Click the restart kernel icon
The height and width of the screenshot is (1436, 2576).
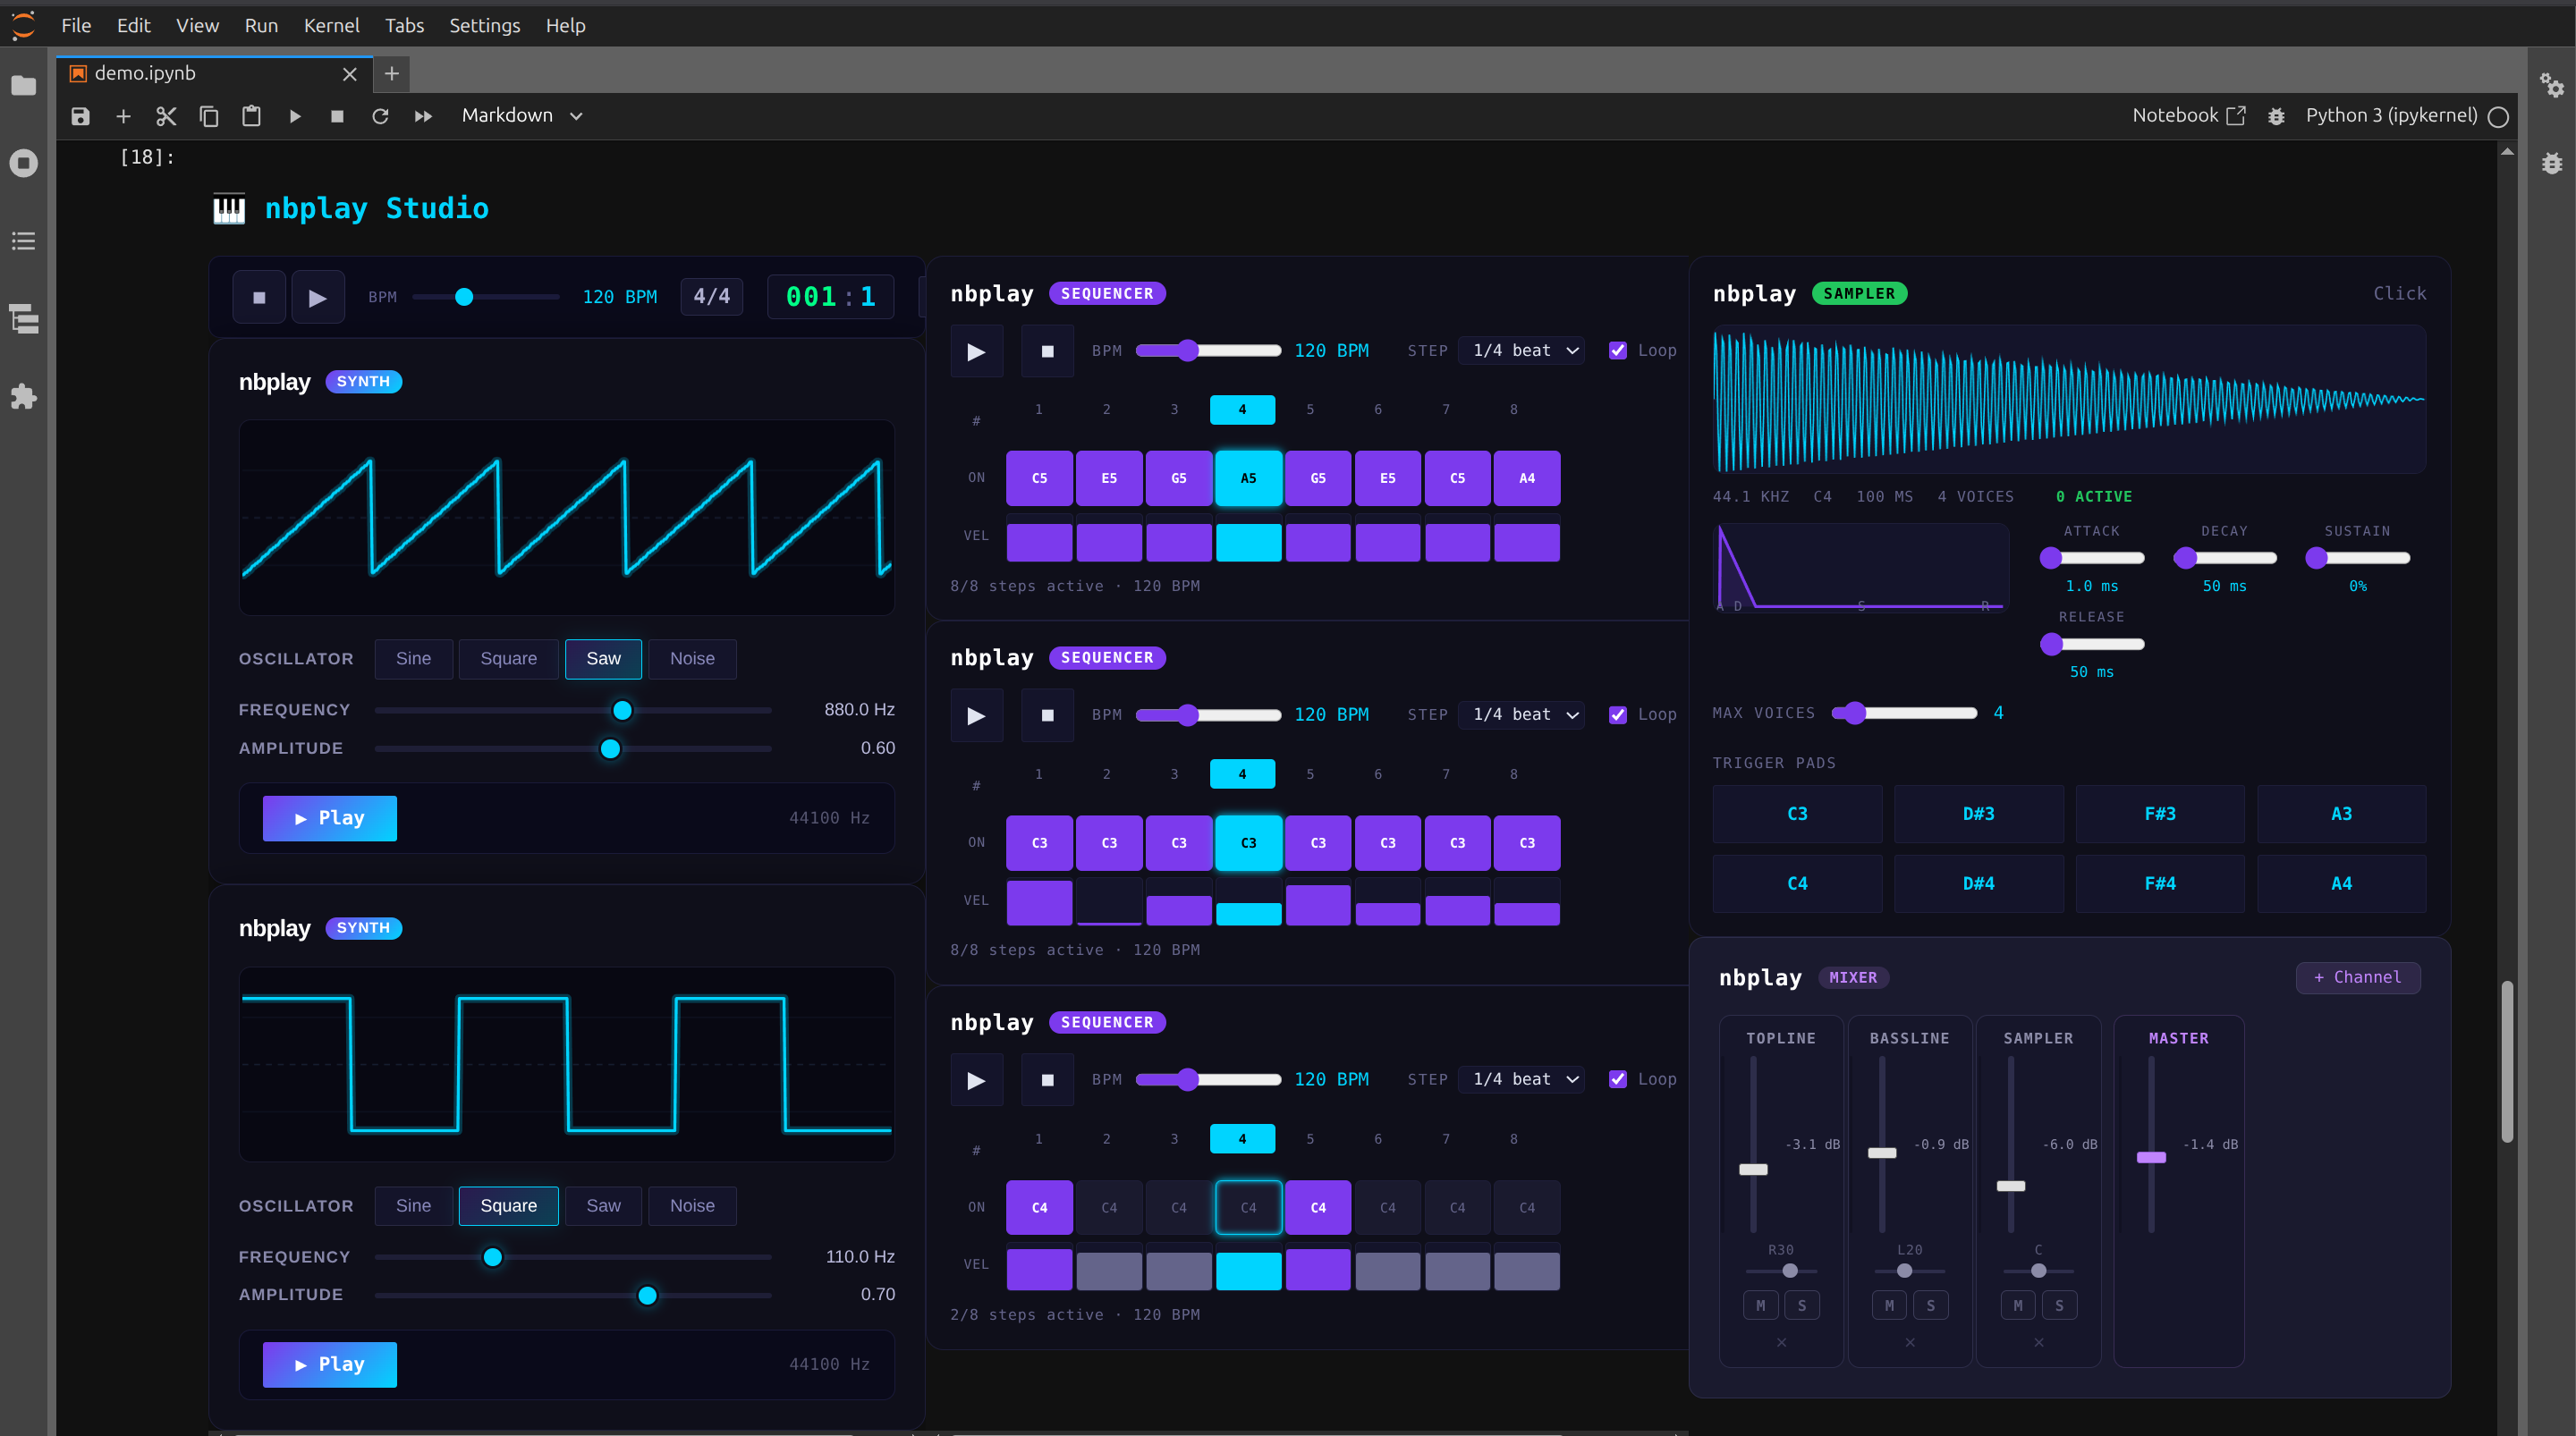point(380,116)
